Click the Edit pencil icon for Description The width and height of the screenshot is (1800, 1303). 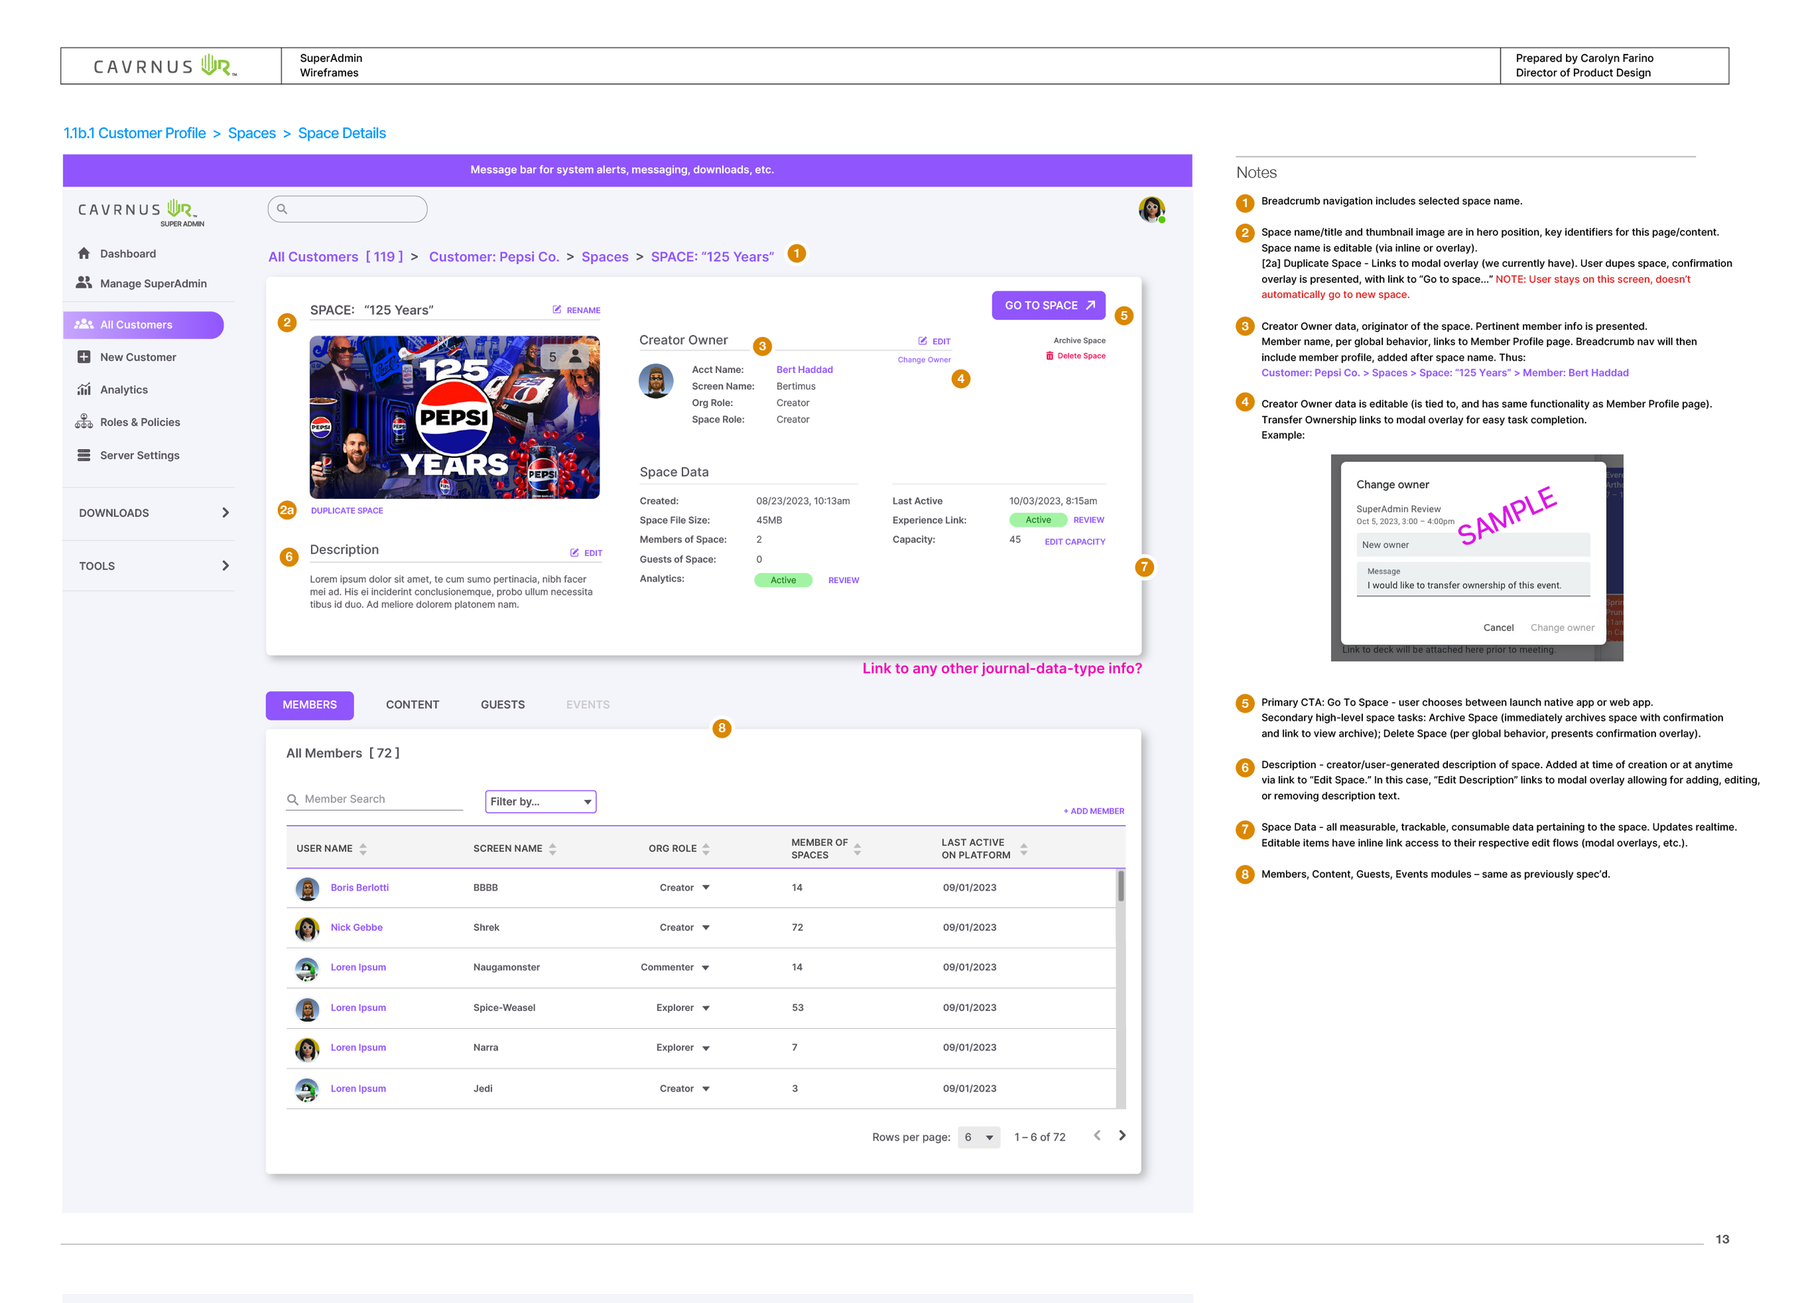point(575,553)
